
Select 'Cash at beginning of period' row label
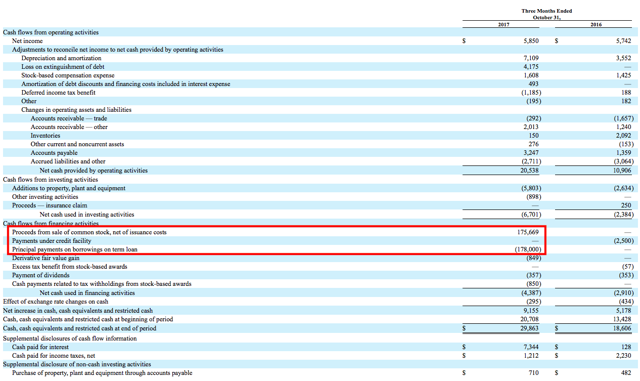[x=88, y=319]
